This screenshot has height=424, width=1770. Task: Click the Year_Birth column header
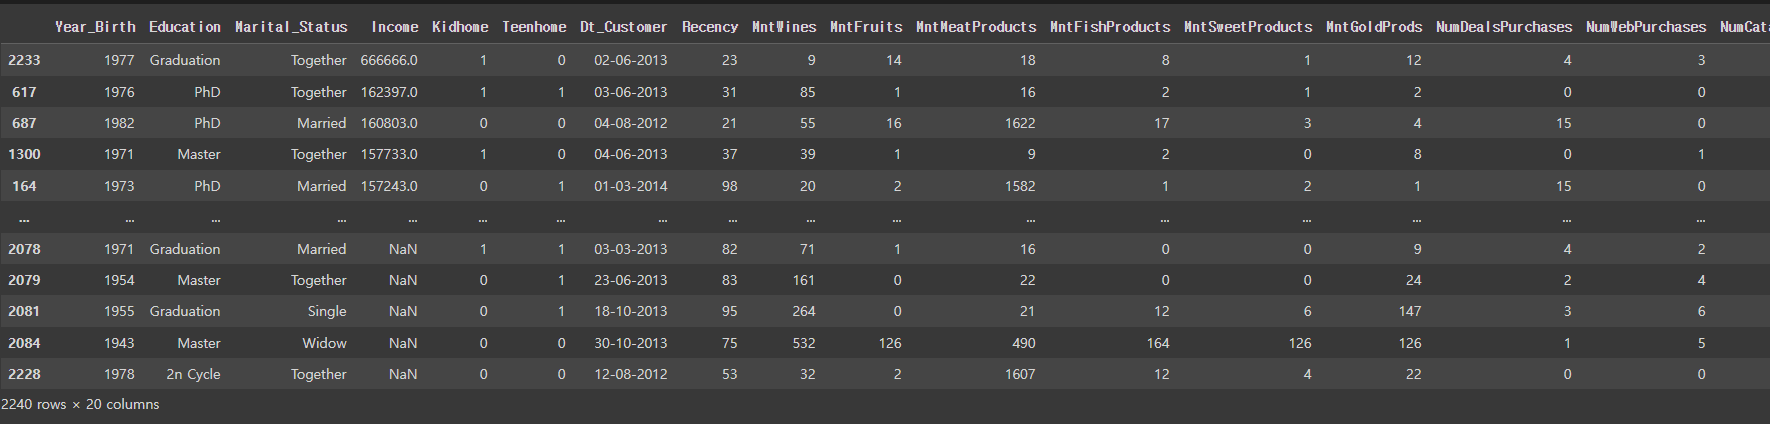[x=95, y=27]
